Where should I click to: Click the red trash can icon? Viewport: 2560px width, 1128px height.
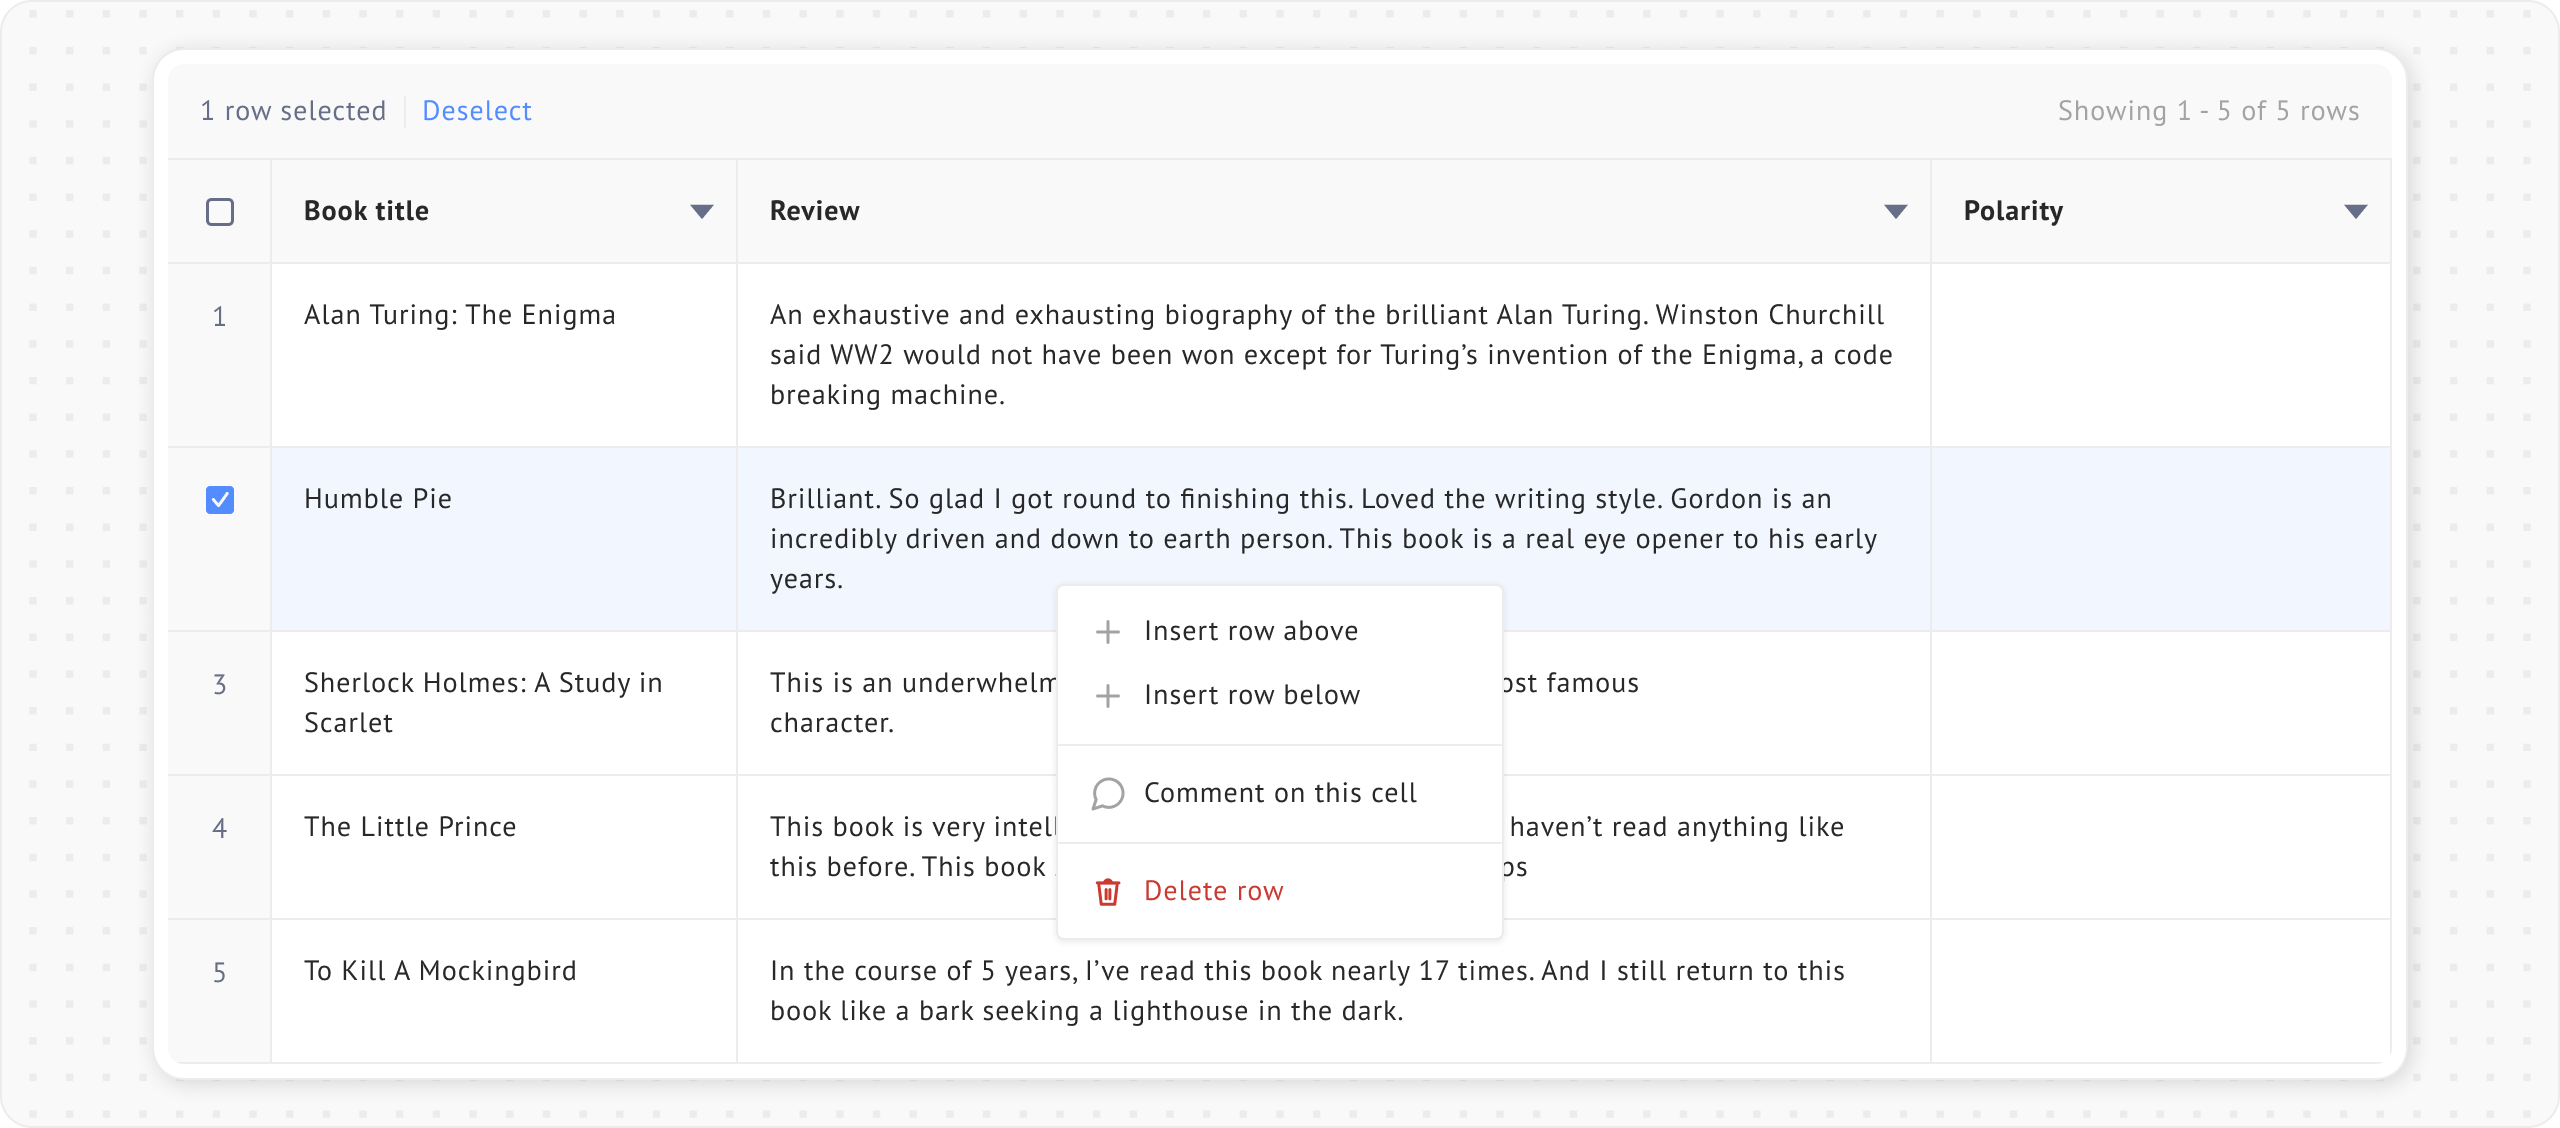[x=1107, y=892]
